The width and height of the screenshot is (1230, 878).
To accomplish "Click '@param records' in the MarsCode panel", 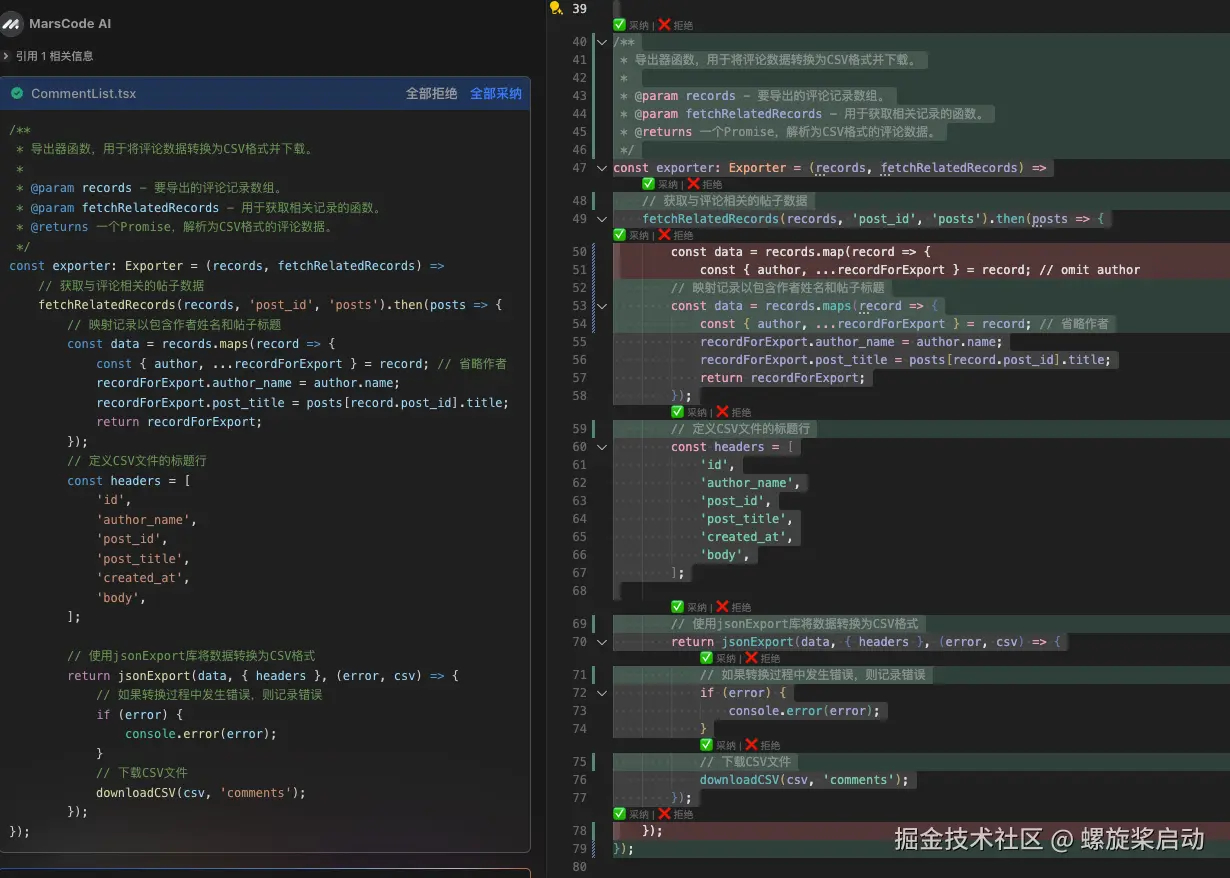I will click(x=81, y=188).
